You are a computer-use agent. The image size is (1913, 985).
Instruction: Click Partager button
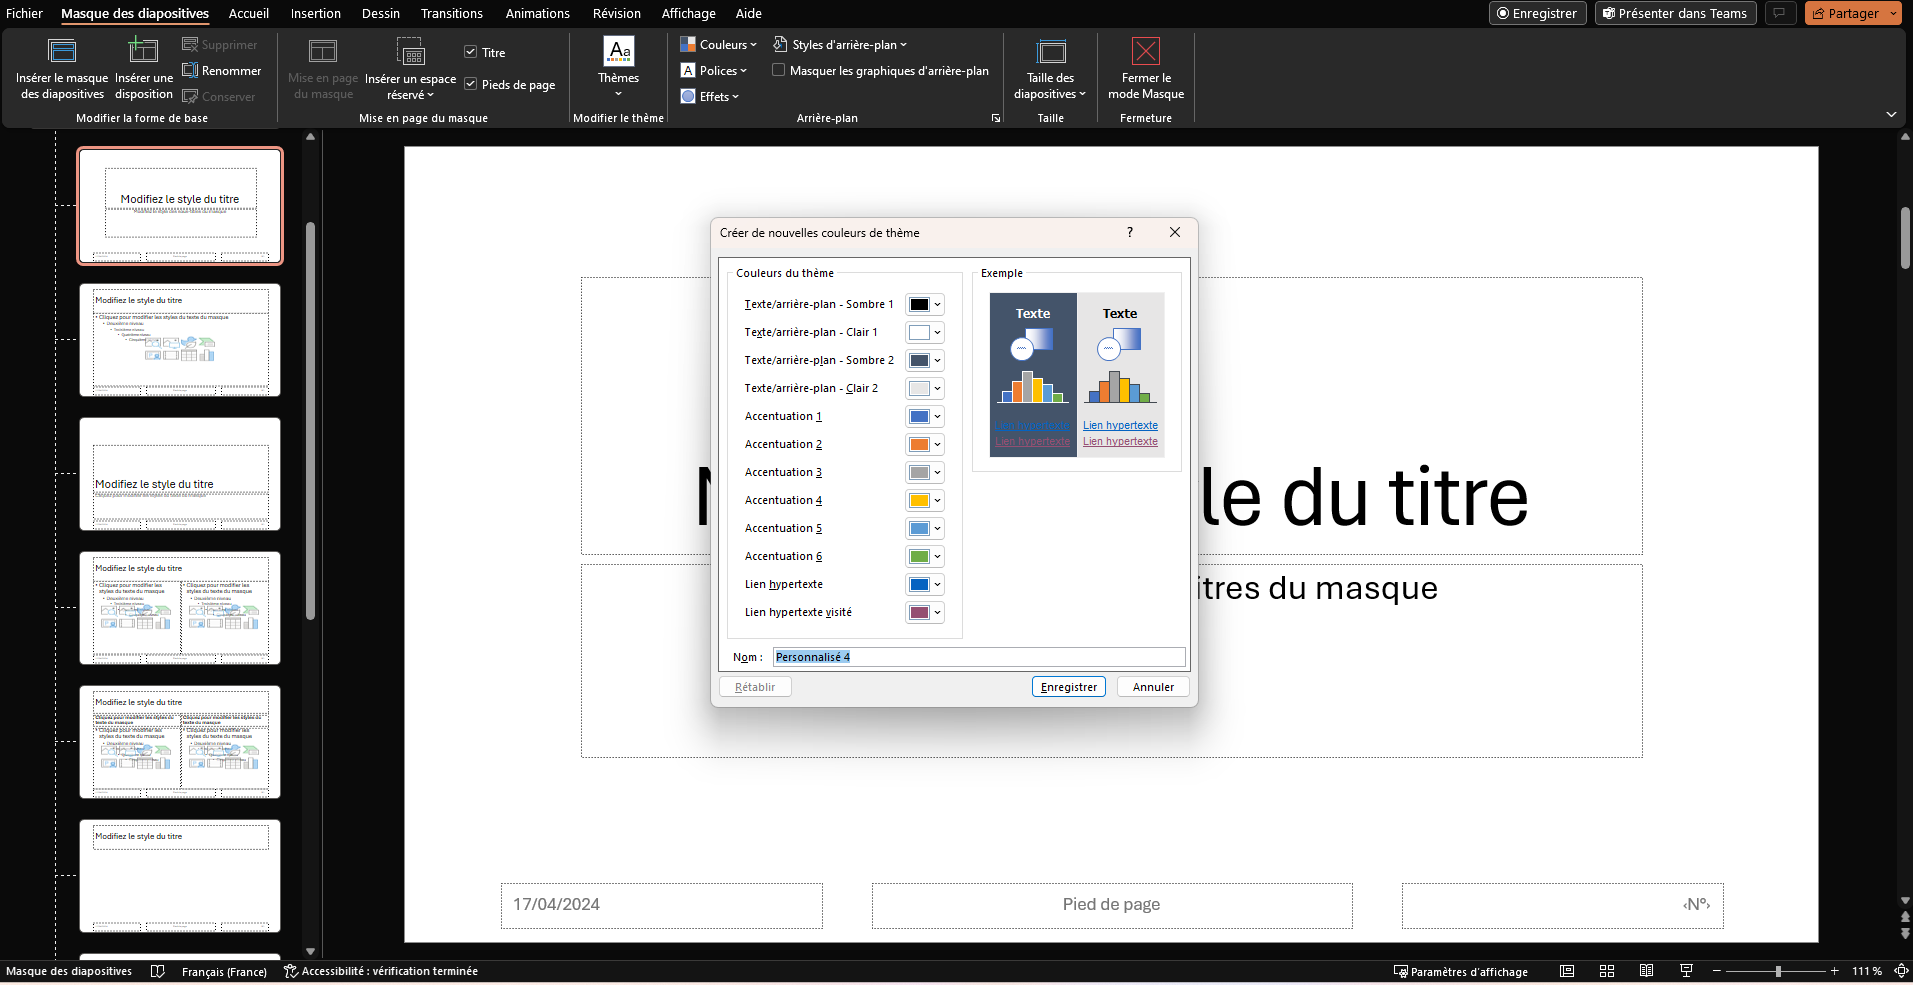coord(1845,13)
